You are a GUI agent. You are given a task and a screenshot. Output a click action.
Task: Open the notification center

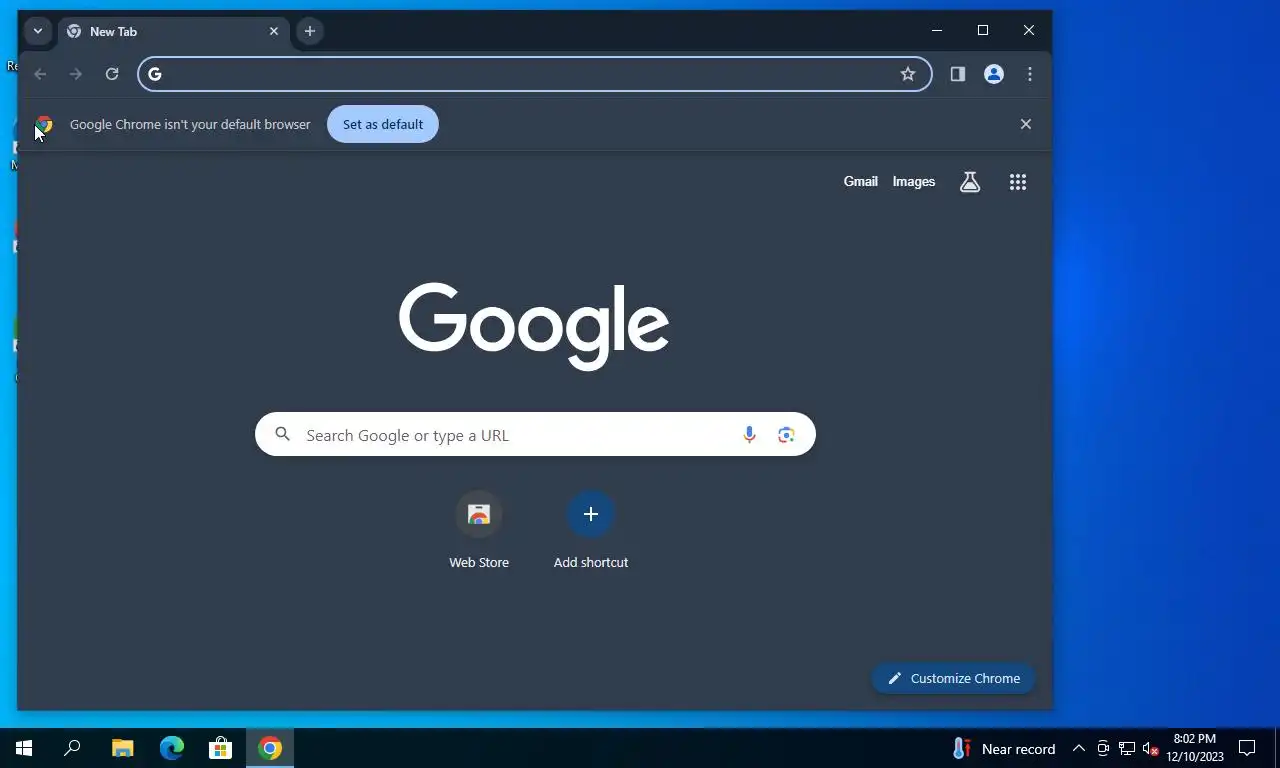pyautogui.click(x=1247, y=748)
